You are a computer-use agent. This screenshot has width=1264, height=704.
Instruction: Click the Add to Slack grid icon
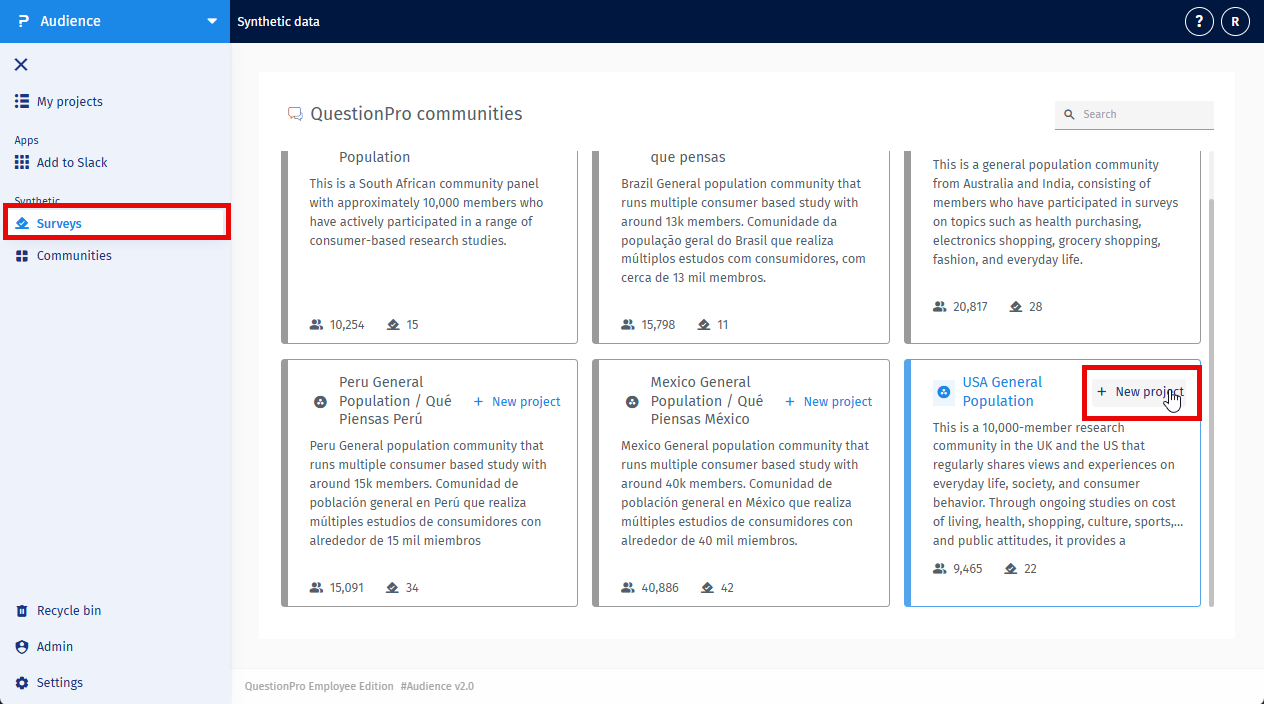pyautogui.click(x=22, y=162)
